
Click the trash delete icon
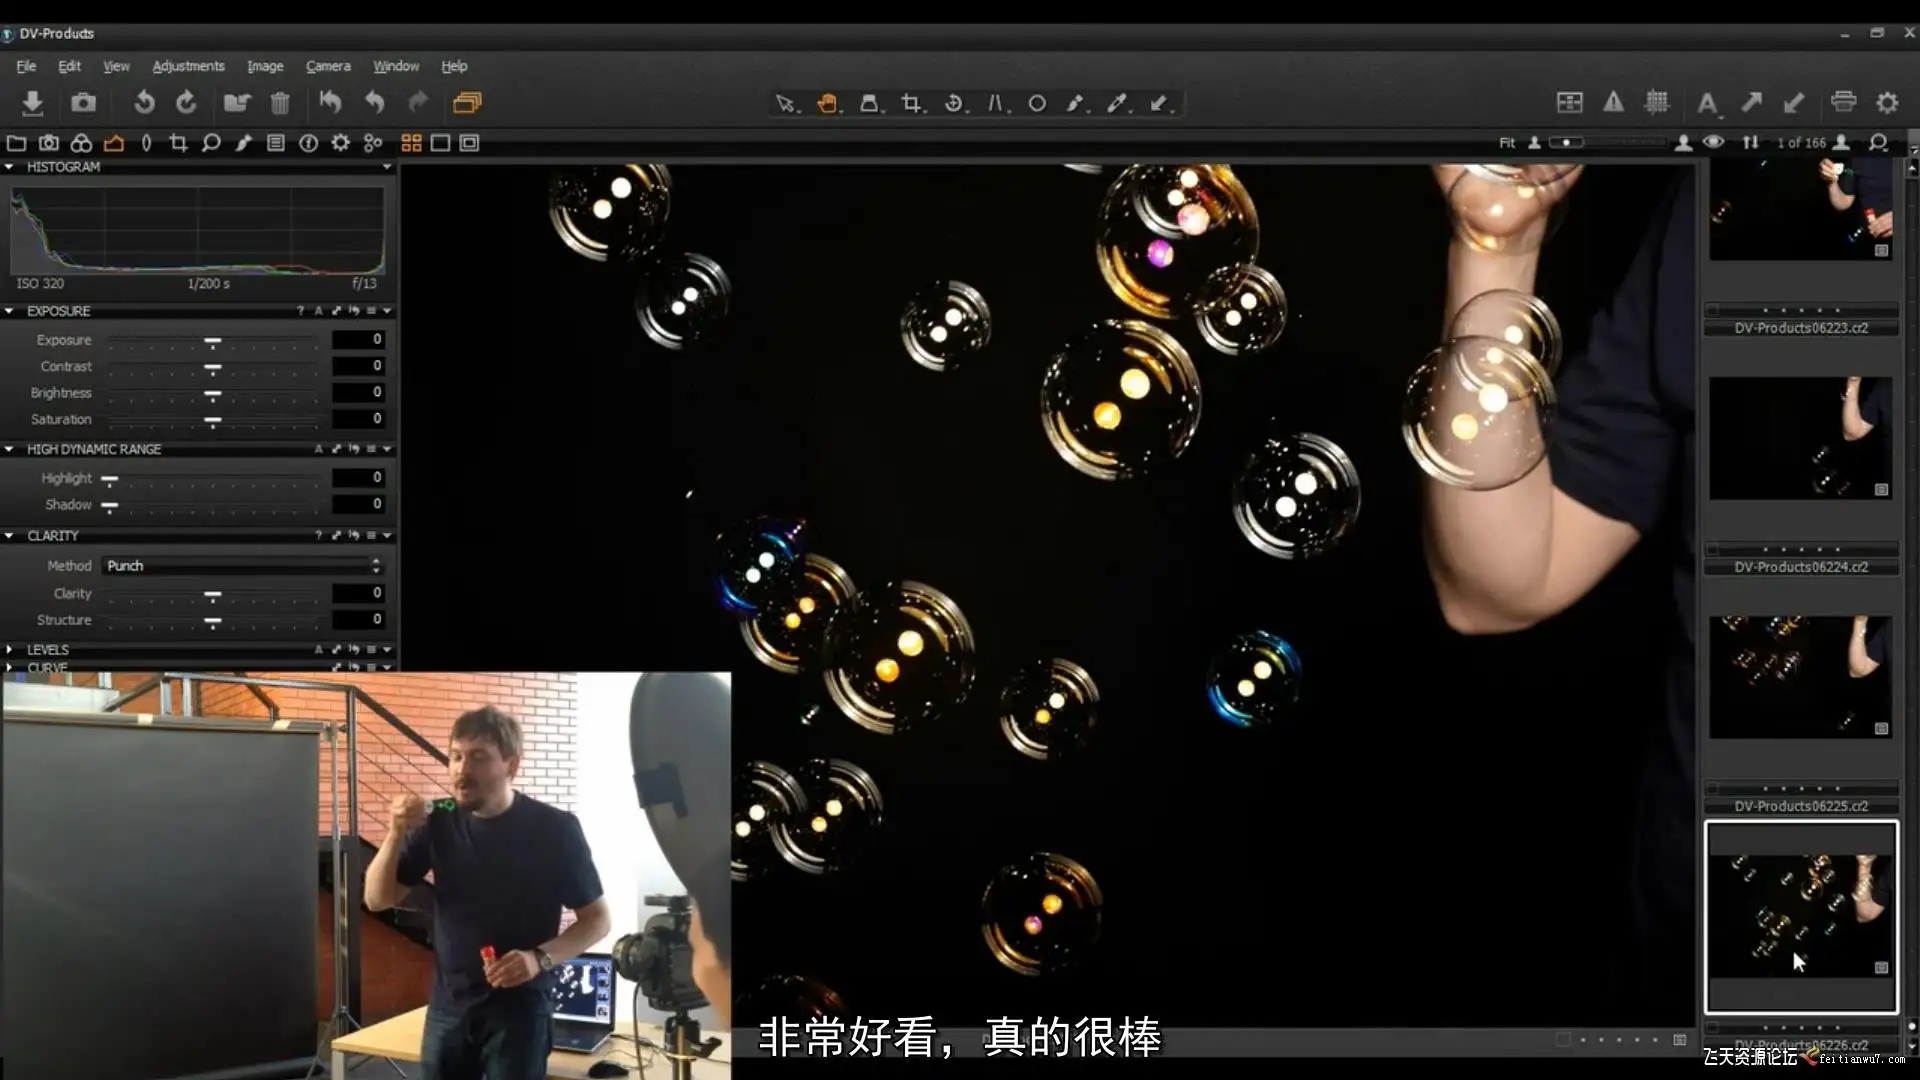(280, 103)
